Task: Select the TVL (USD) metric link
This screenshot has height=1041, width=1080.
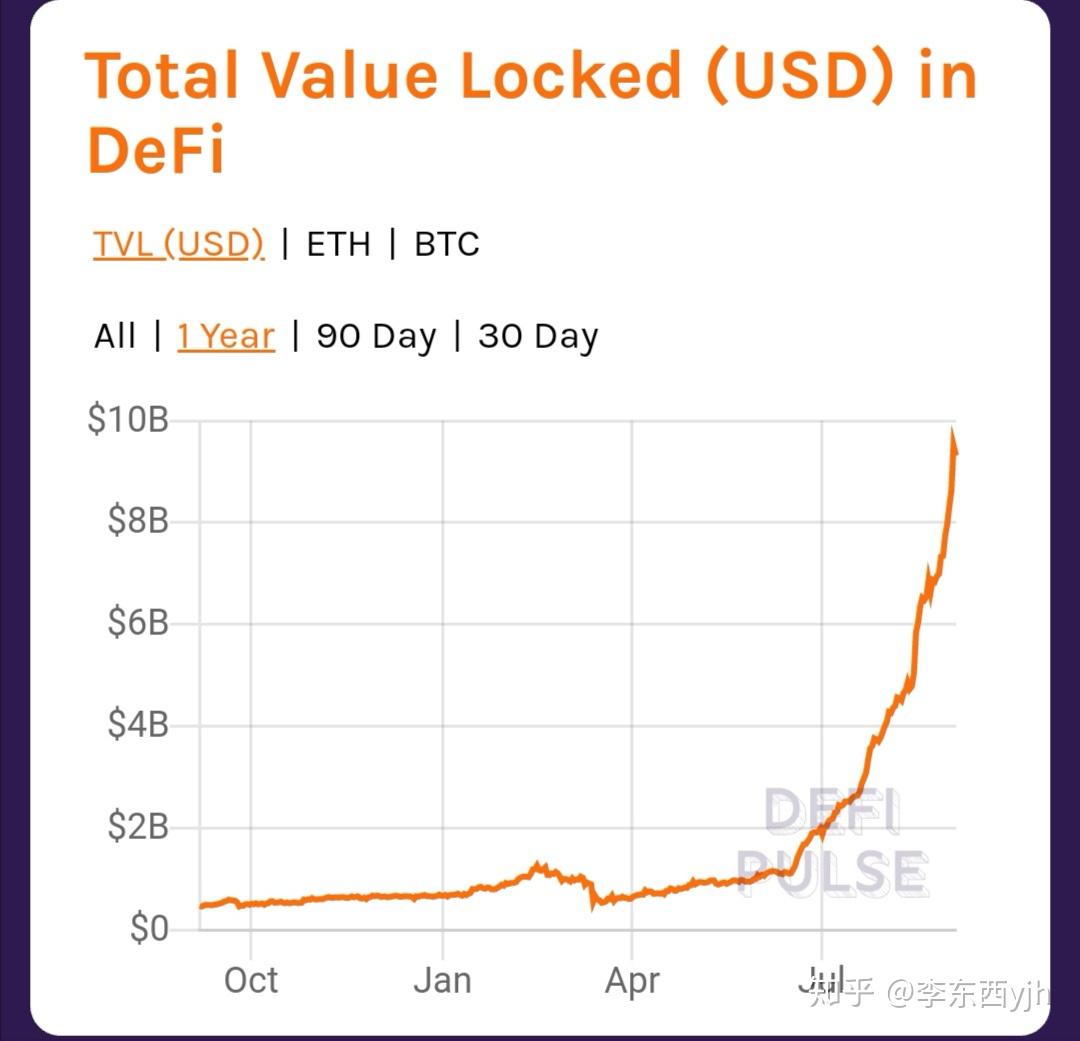Action: (176, 242)
